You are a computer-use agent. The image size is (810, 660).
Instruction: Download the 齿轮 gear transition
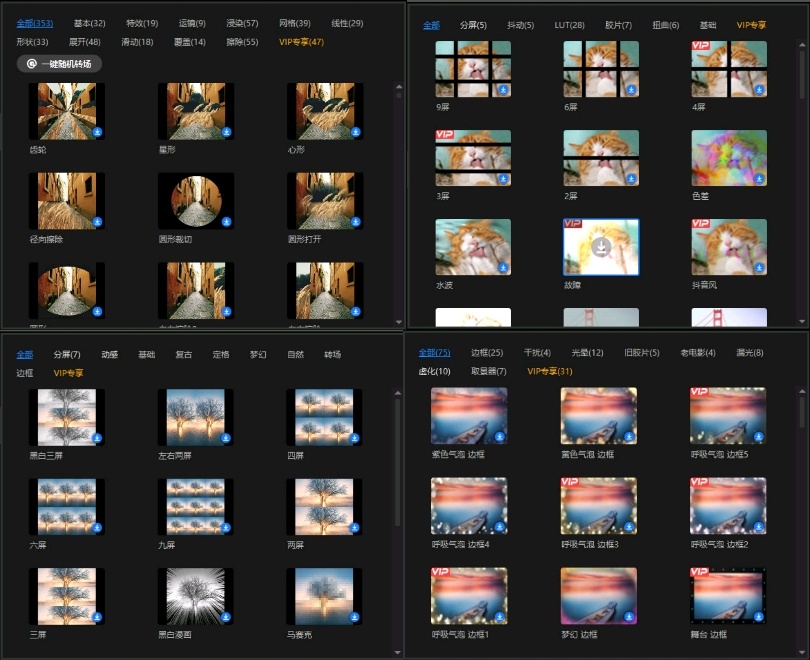tap(99, 131)
